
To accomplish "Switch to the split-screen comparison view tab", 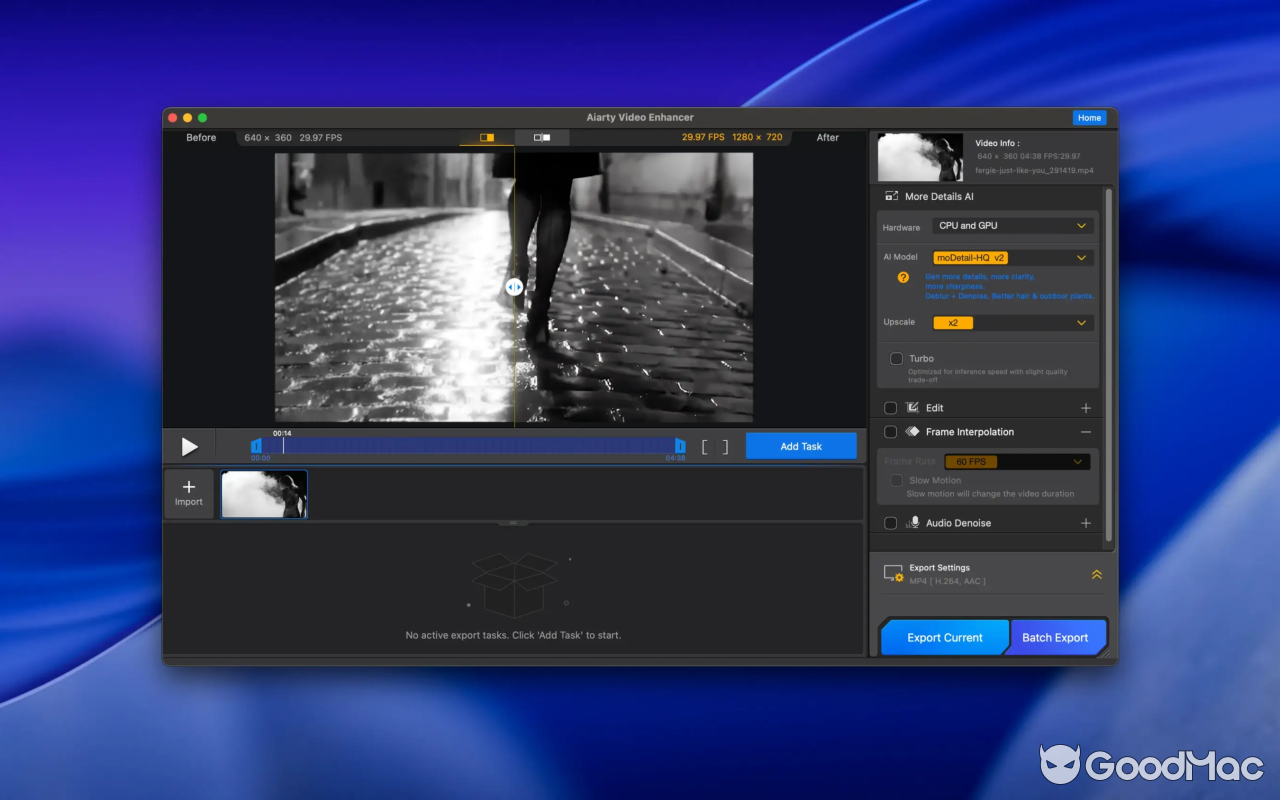I will [x=541, y=137].
